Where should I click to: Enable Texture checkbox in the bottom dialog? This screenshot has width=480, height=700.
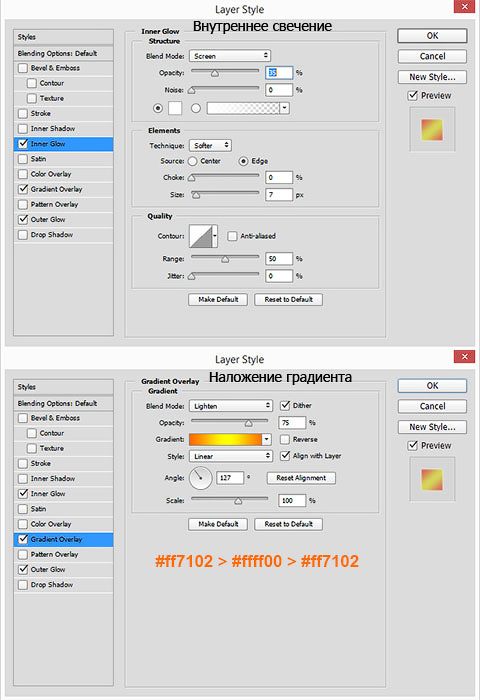point(32,448)
